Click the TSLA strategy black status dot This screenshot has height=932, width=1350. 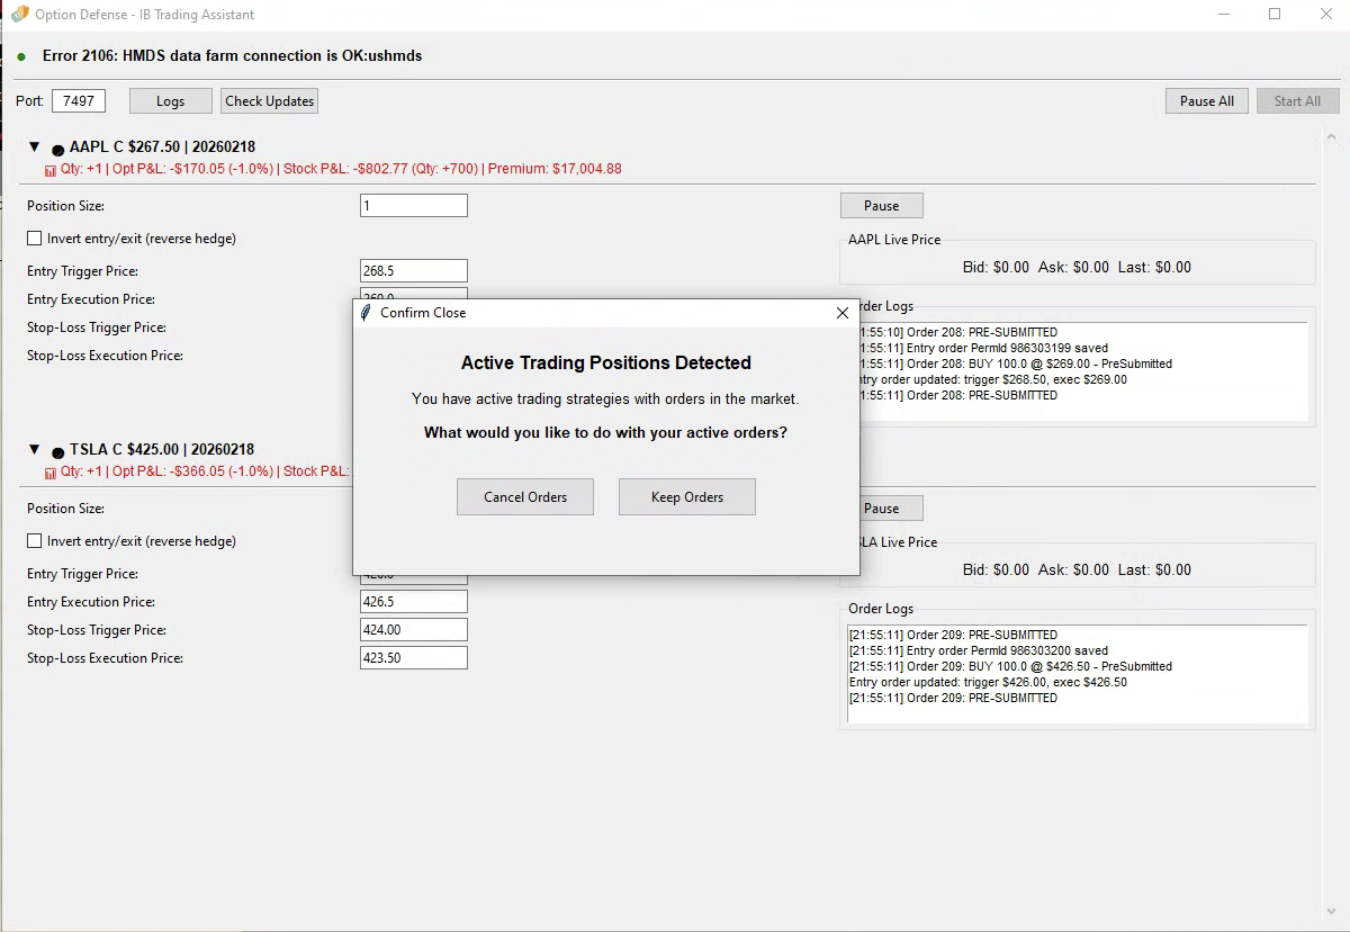(x=58, y=453)
